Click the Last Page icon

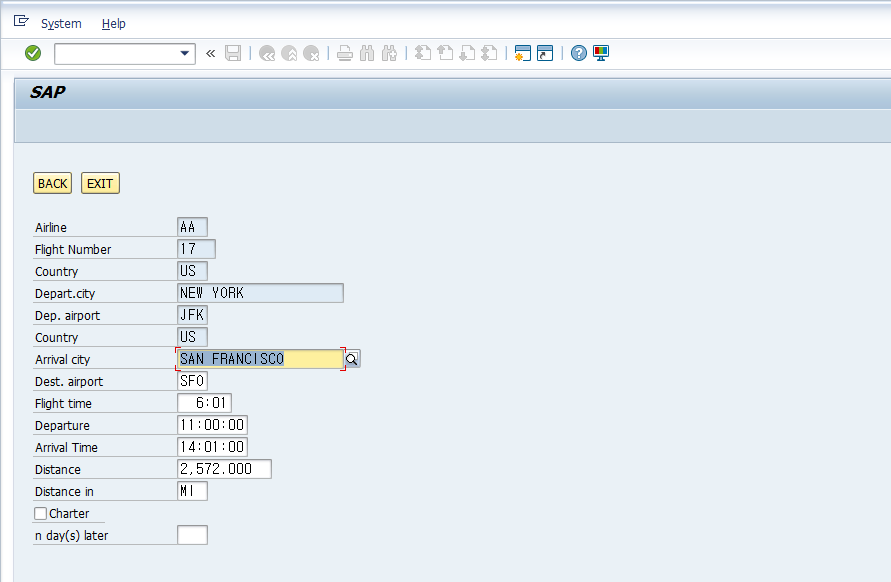point(489,53)
